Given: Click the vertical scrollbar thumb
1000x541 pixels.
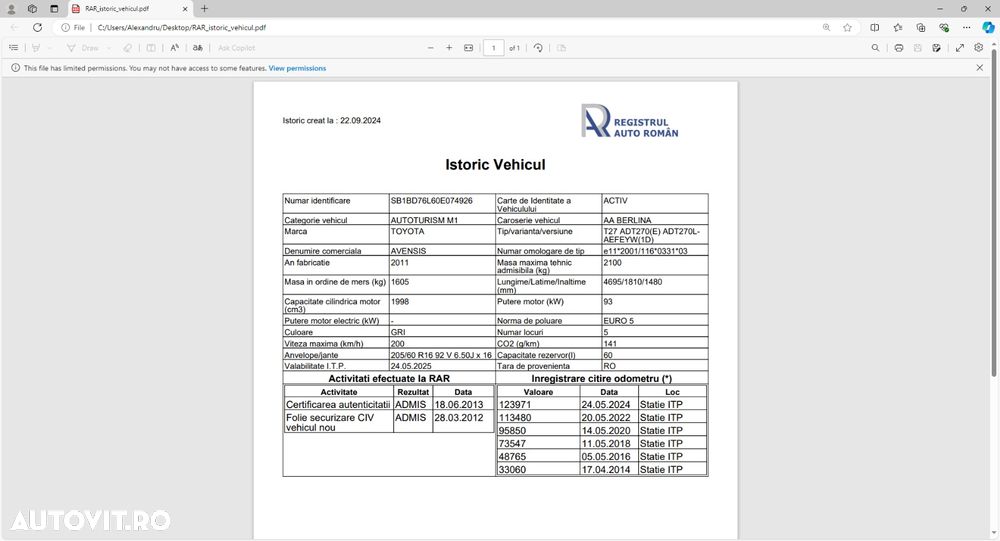Looking at the screenshot, I should (994, 211).
